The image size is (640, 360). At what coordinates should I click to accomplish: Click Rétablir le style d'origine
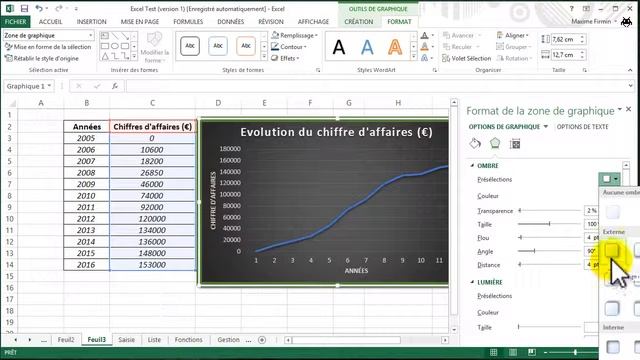[x=41, y=58]
